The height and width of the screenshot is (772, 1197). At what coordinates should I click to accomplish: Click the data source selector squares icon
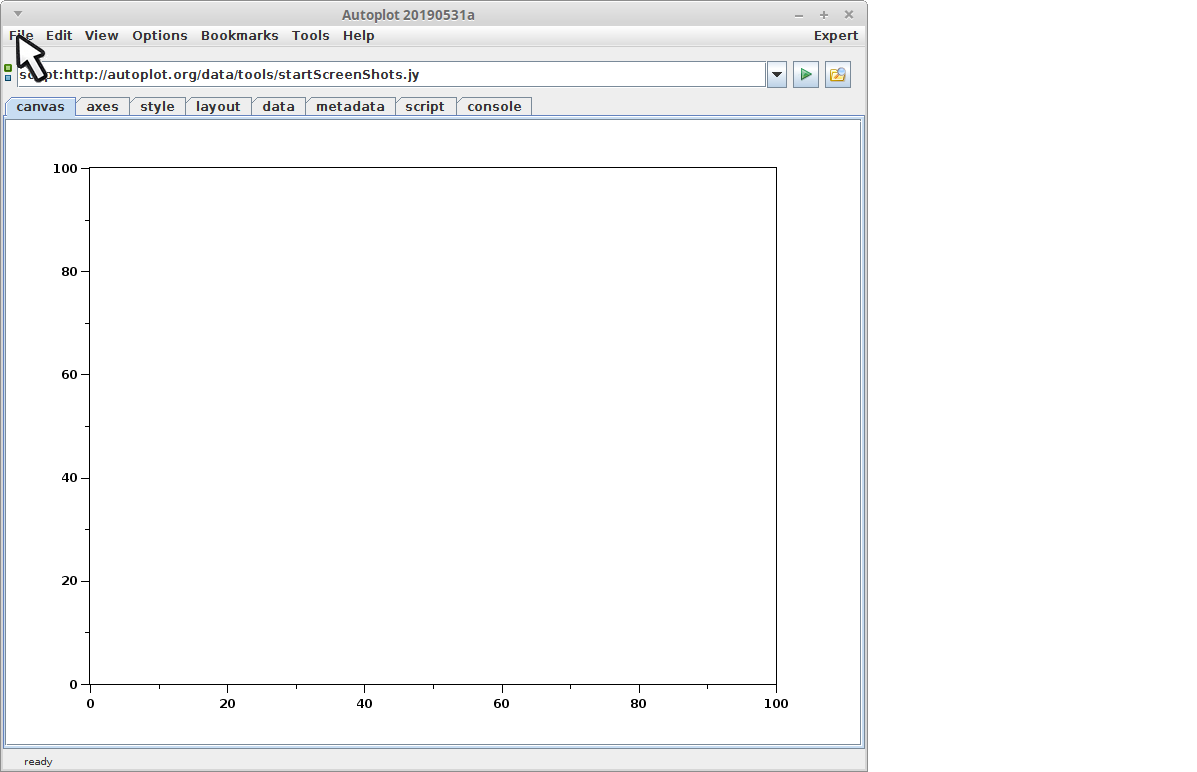point(8,73)
